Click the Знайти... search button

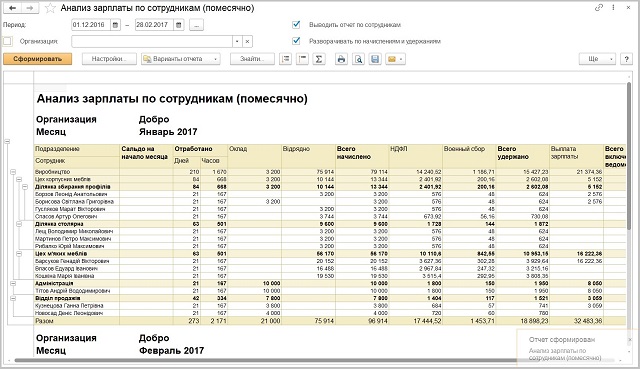click(x=252, y=59)
